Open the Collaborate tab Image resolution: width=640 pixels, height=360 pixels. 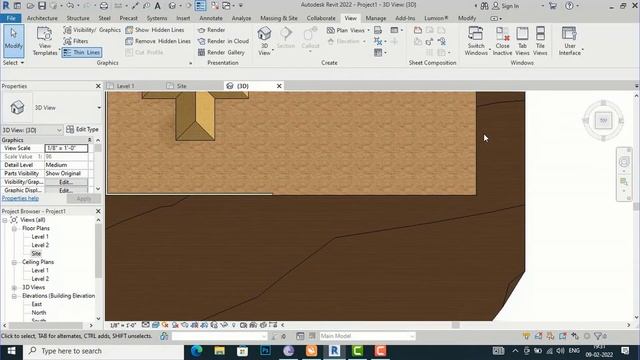(x=321, y=18)
